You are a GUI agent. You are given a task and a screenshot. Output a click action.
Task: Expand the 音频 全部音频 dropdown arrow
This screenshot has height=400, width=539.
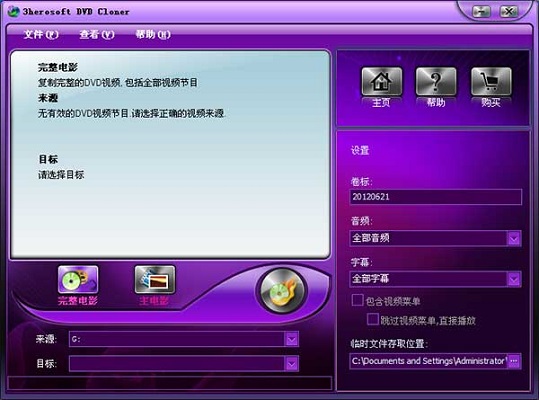point(514,238)
